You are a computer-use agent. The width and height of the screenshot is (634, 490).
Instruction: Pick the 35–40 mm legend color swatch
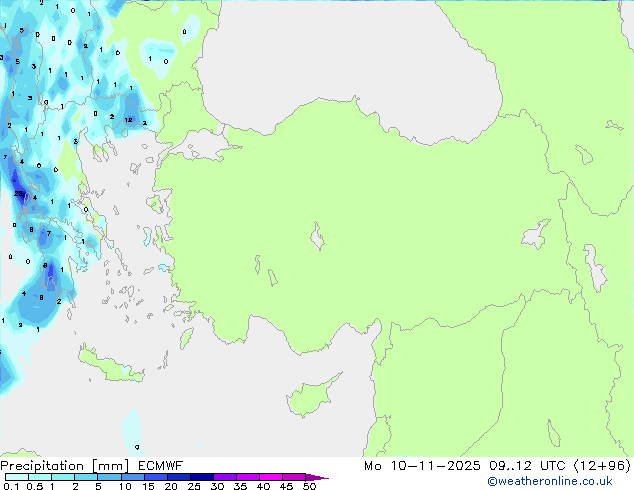pos(248,477)
